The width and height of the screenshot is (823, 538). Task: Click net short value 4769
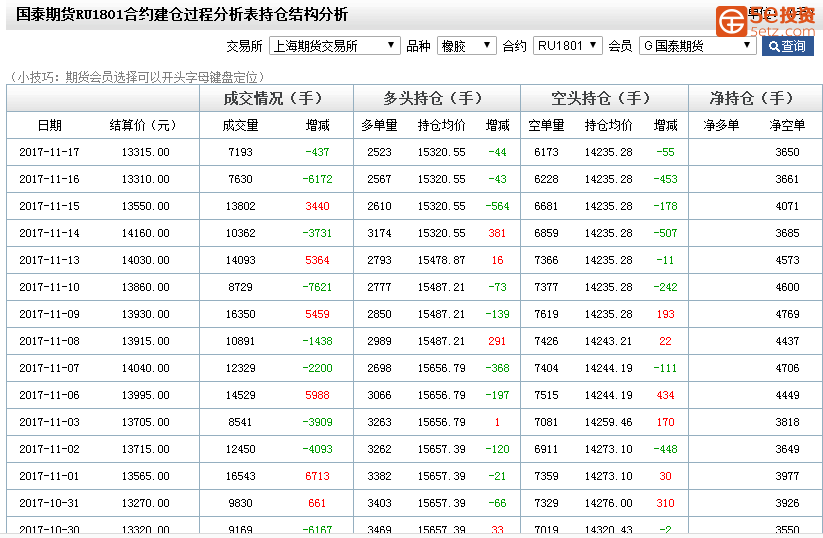pyautogui.click(x=787, y=314)
